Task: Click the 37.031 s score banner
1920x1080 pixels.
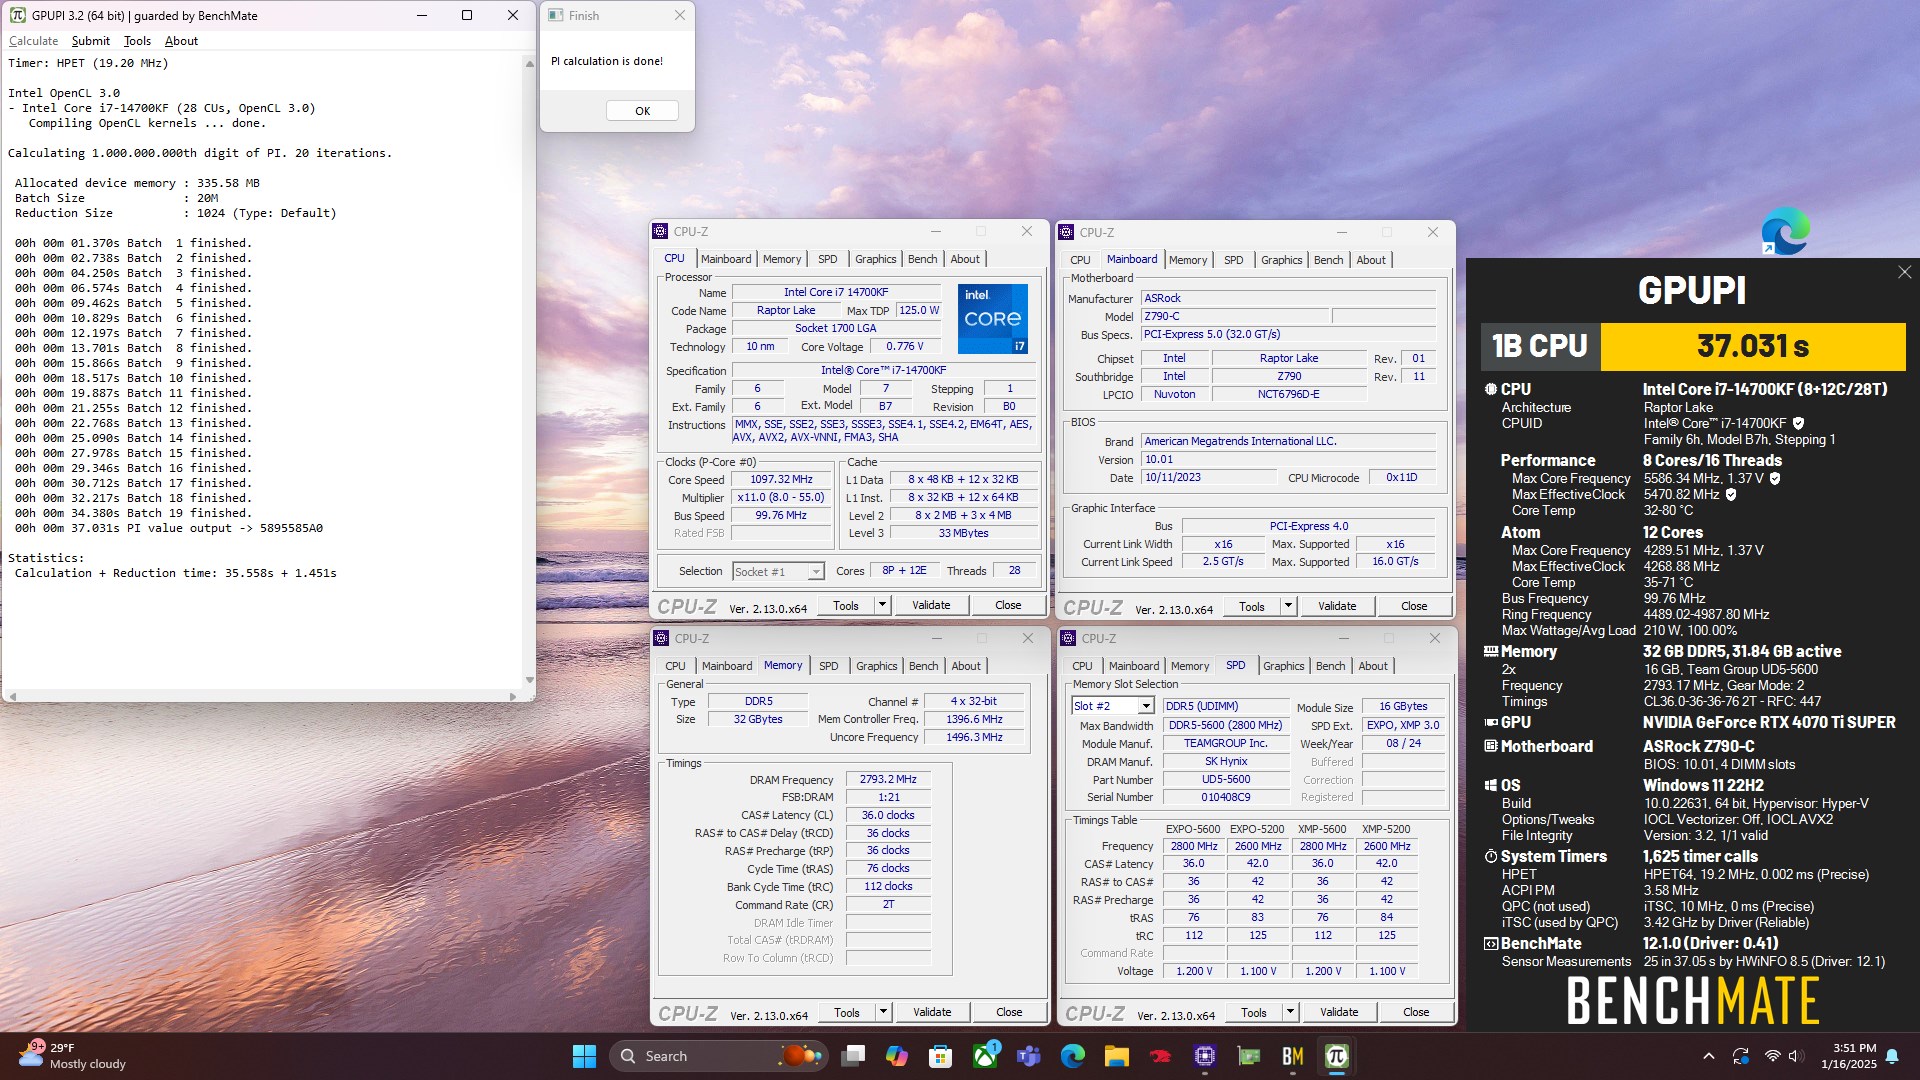Action: coord(1752,346)
